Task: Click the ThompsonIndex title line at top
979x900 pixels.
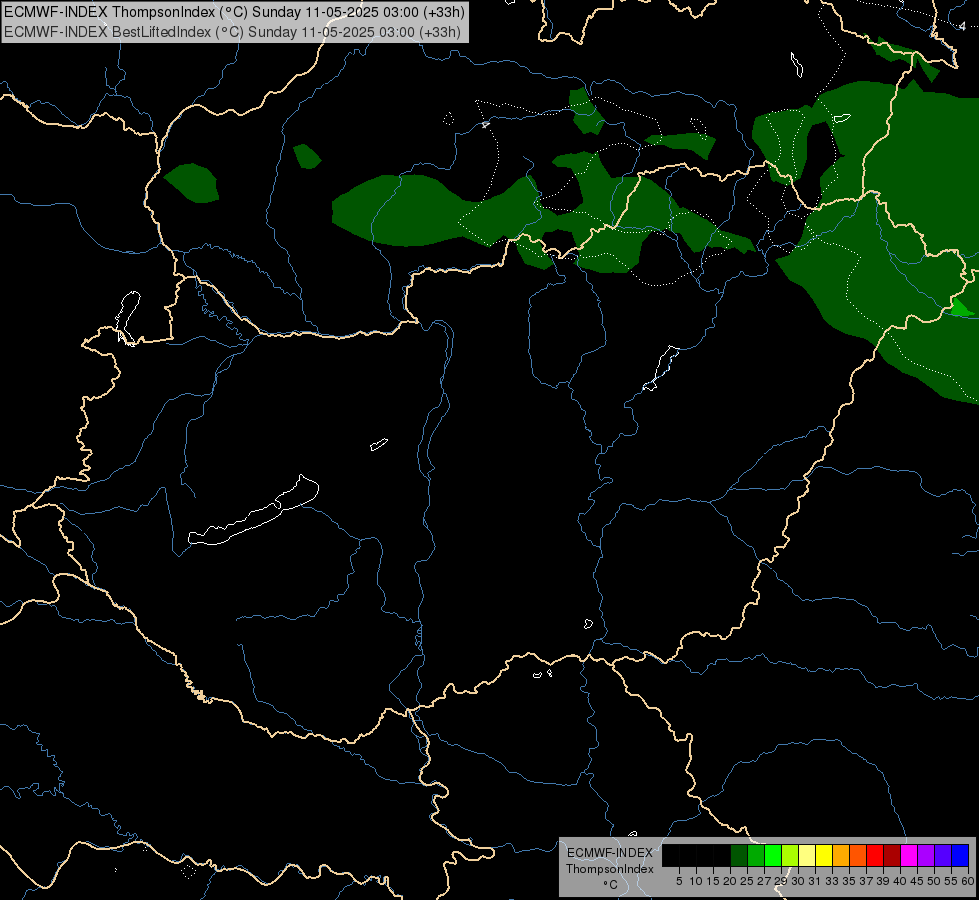Action: pyautogui.click(x=234, y=12)
